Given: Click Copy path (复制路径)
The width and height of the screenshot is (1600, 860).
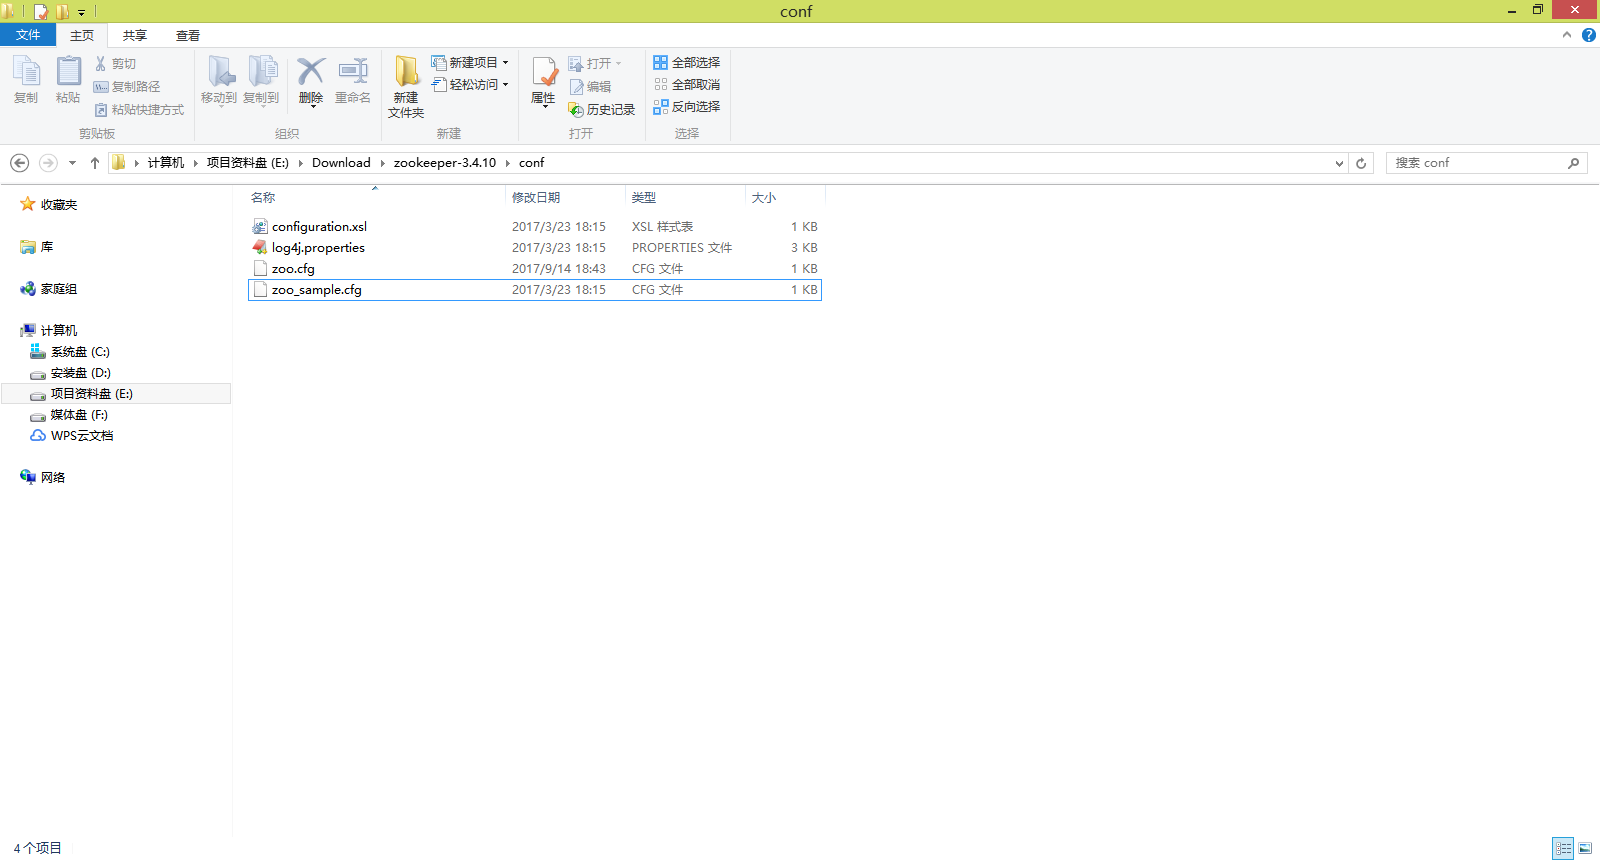Looking at the screenshot, I should coord(127,86).
